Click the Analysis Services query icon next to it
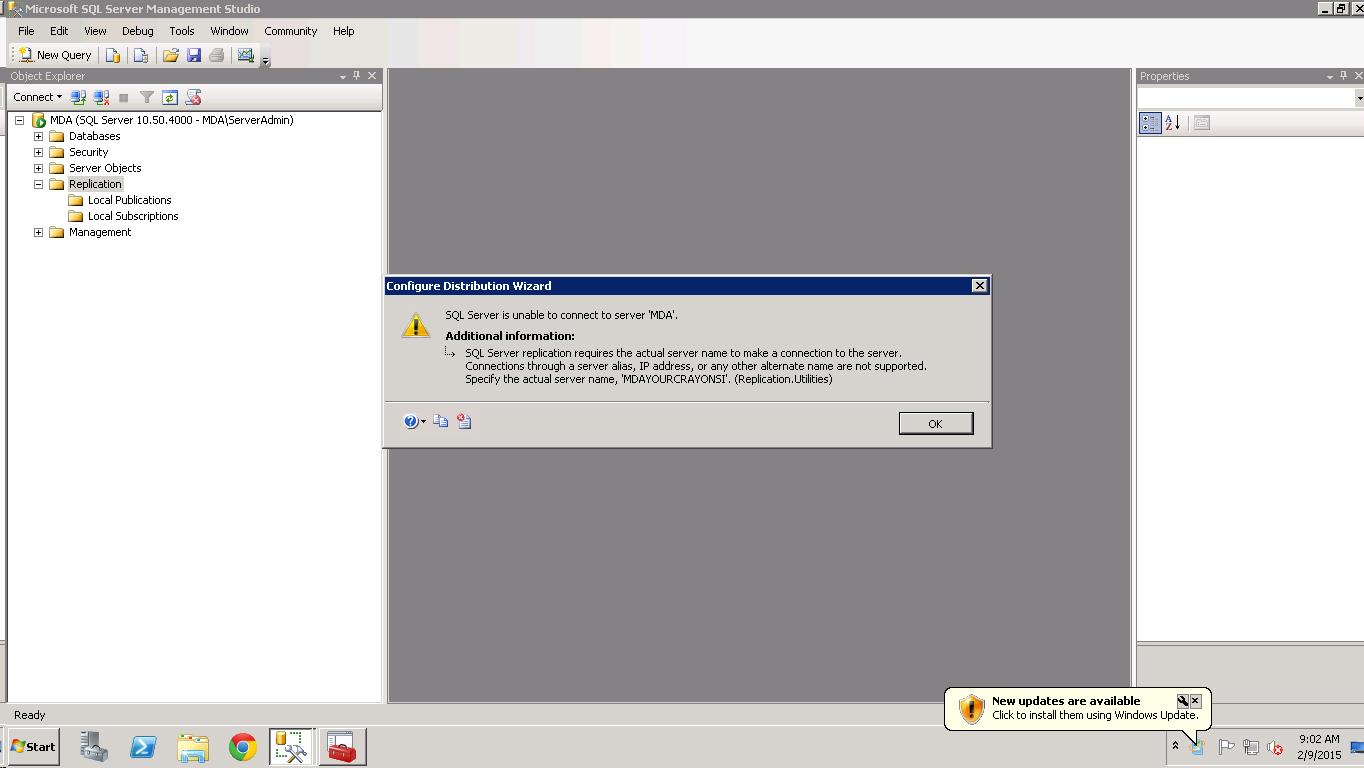 point(141,55)
